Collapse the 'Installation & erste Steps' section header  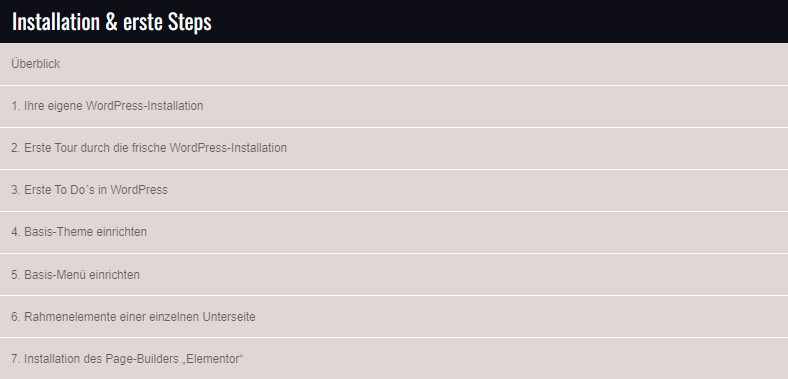point(394,21)
